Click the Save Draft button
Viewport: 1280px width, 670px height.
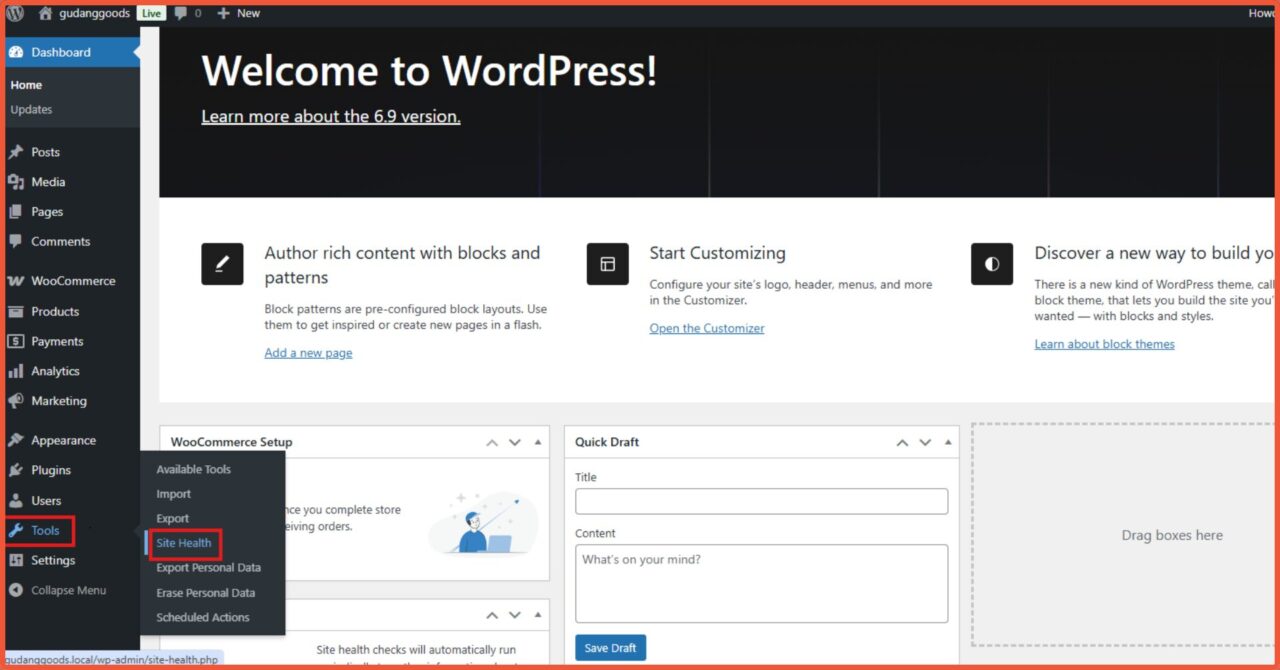610,647
